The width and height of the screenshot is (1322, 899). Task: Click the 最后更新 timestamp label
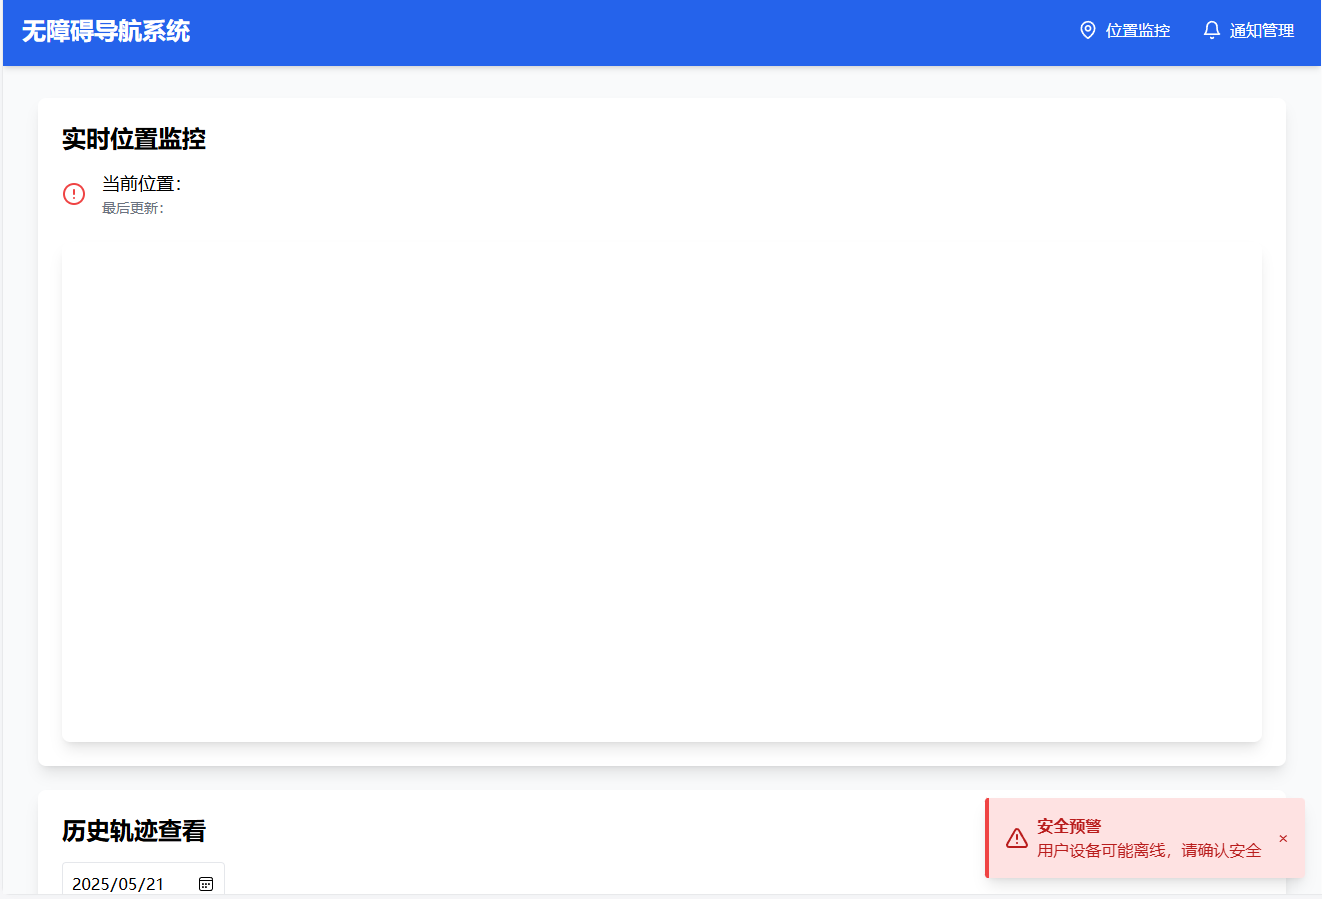tap(133, 208)
